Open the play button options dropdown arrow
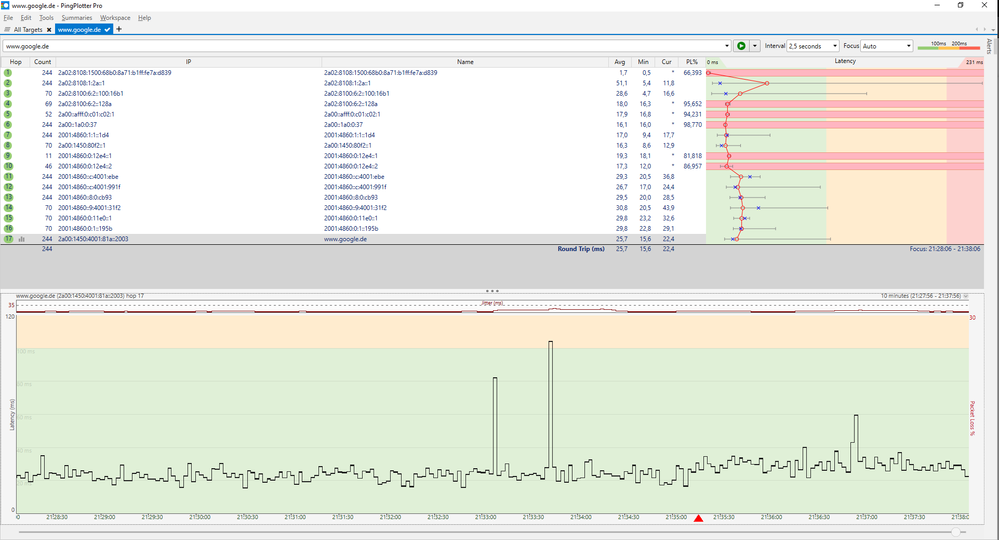Viewport: 999px width, 540px height. point(755,46)
